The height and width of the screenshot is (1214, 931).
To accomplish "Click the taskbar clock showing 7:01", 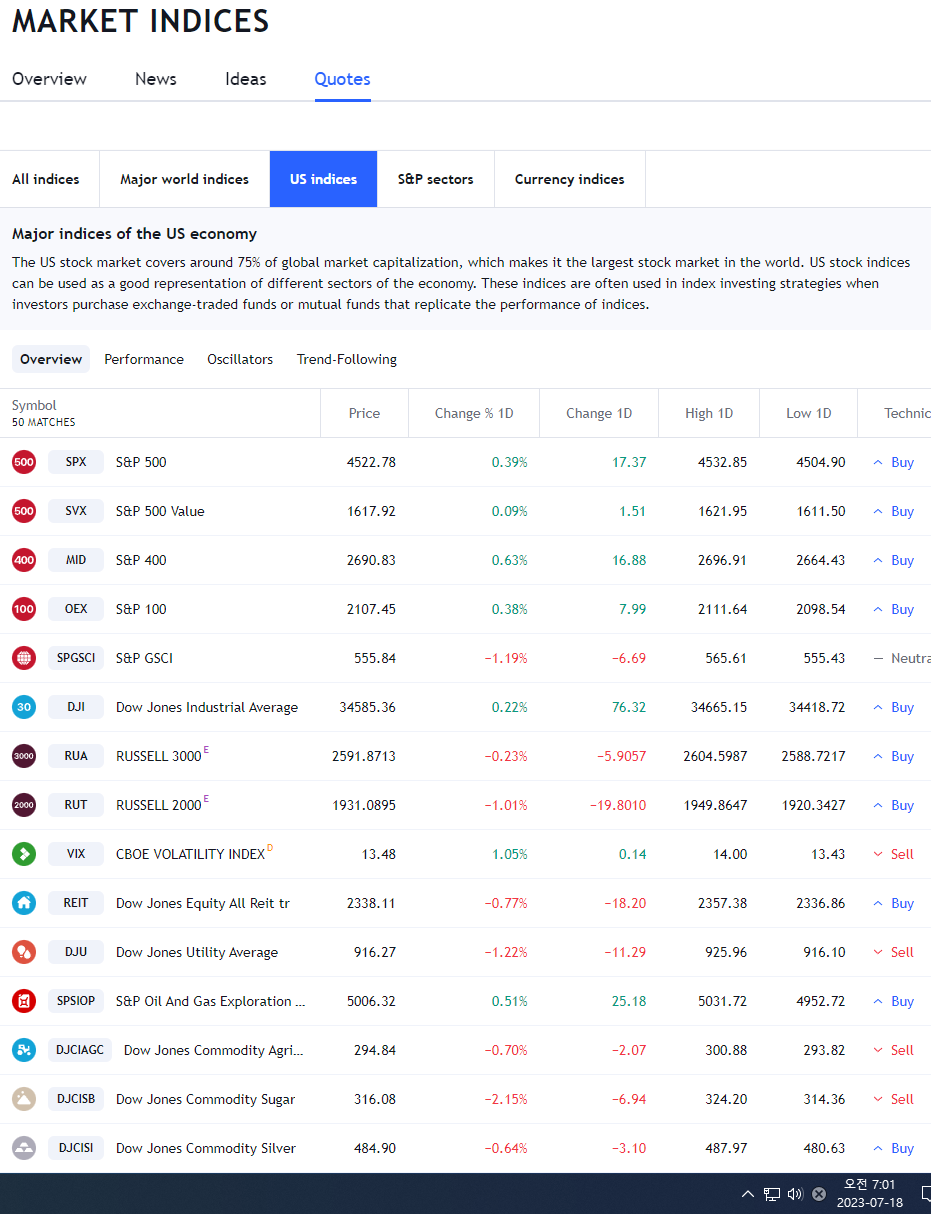I will click(870, 1193).
